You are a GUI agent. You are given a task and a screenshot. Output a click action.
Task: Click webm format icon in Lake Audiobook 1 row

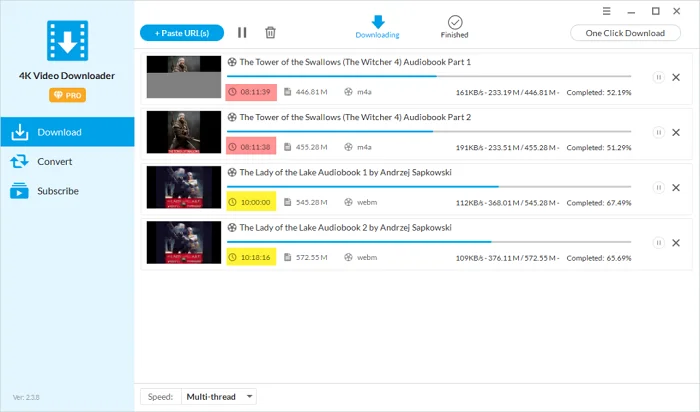click(x=348, y=202)
